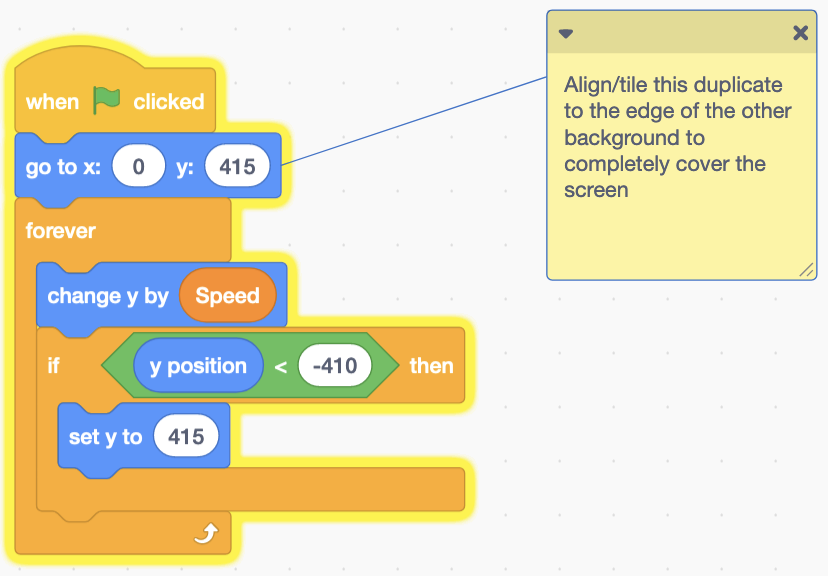Click the blue y position reporter
This screenshot has width=828, height=576.
point(198,366)
